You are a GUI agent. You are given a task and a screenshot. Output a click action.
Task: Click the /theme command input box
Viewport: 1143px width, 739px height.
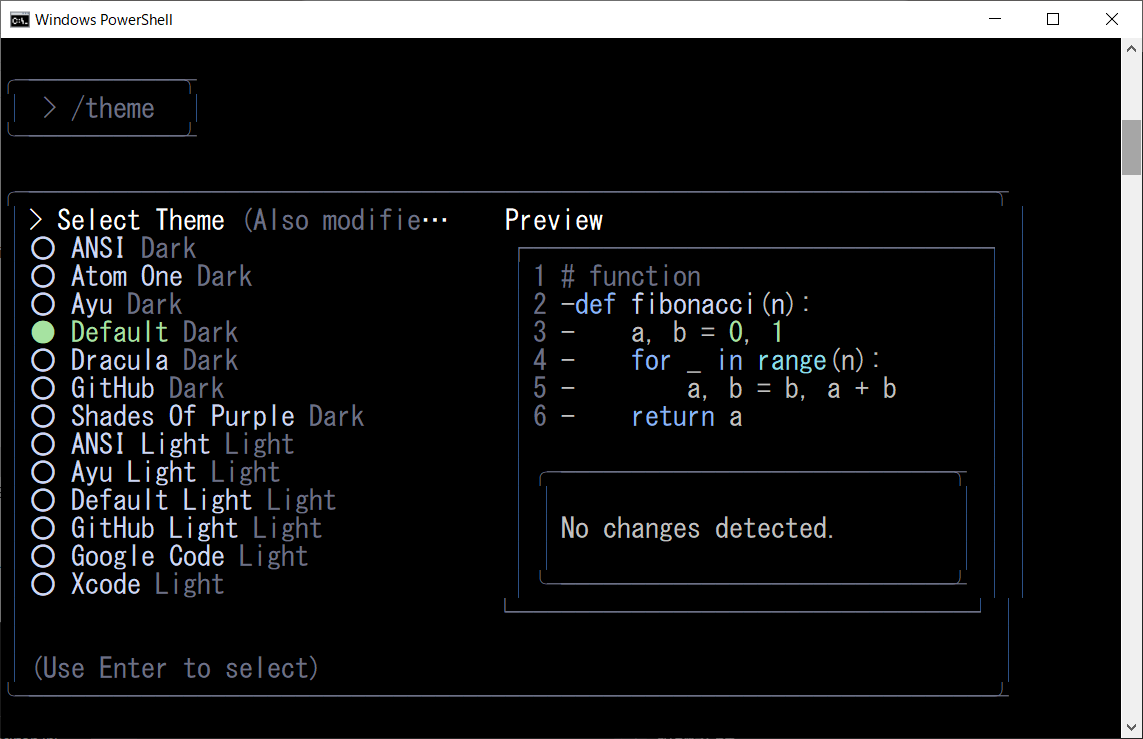point(102,109)
